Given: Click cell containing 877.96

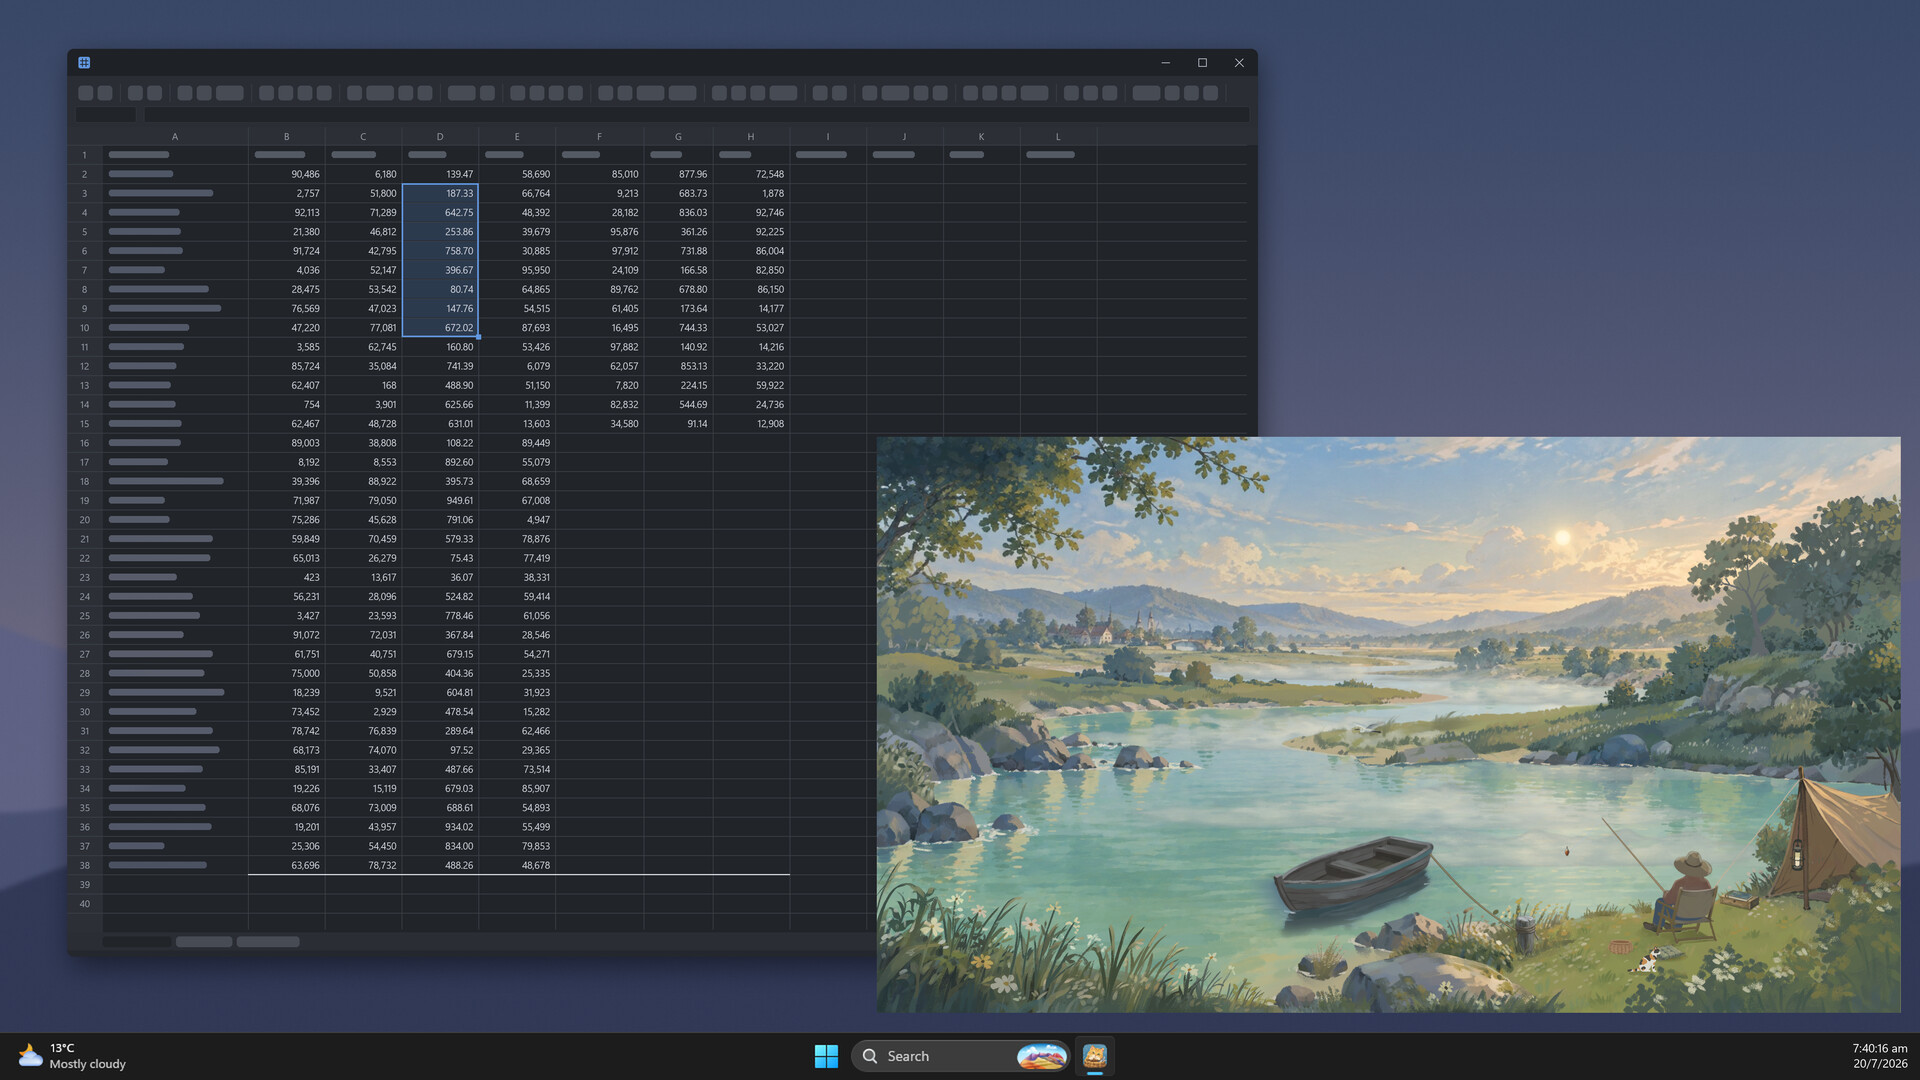Looking at the screenshot, I should [x=678, y=174].
